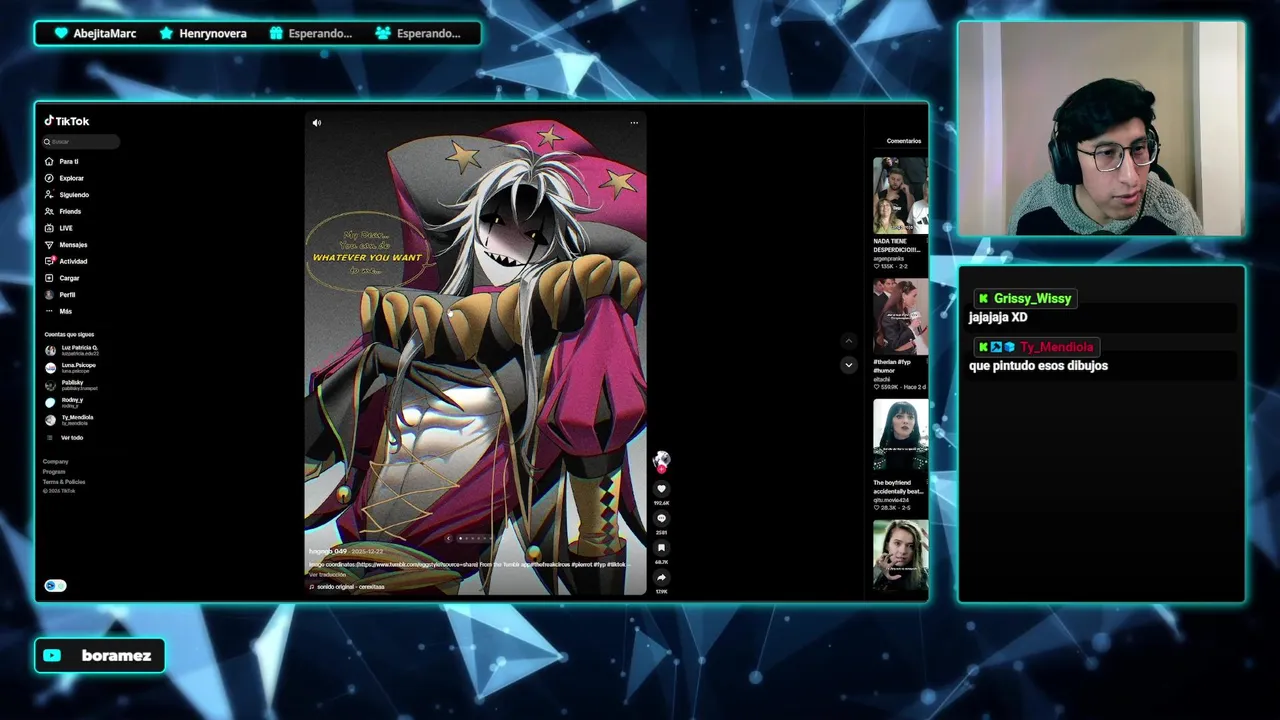Image resolution: width=1280 pixels, height=720 pixels.
Task: Save the video with the bookmark icon
Action: 661,548
